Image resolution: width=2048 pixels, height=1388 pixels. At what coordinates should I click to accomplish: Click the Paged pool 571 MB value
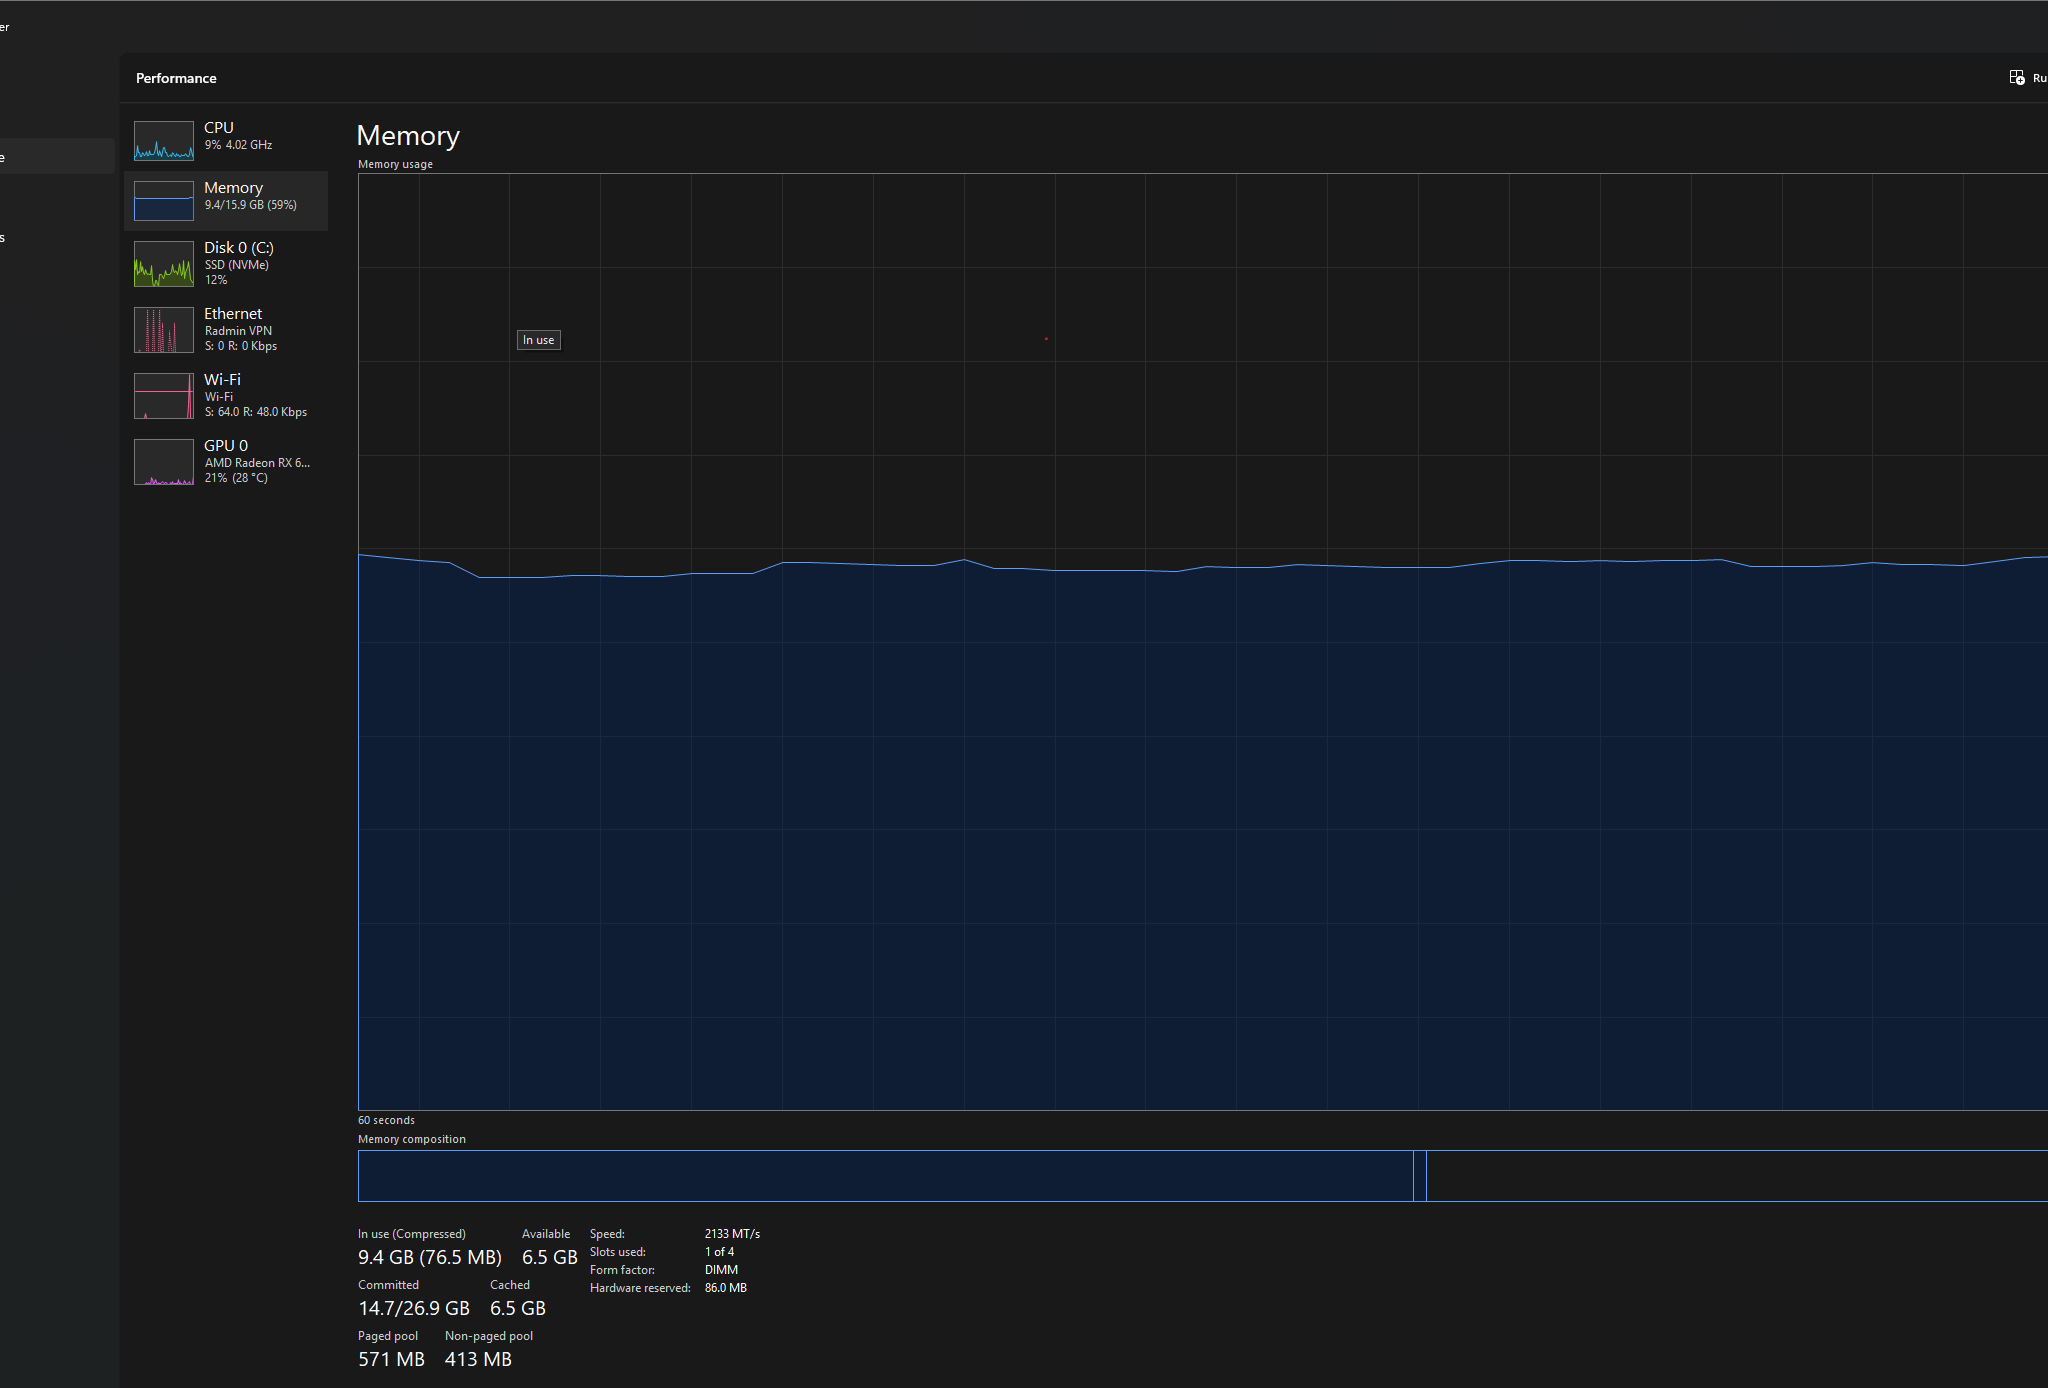coord(392,1359)
